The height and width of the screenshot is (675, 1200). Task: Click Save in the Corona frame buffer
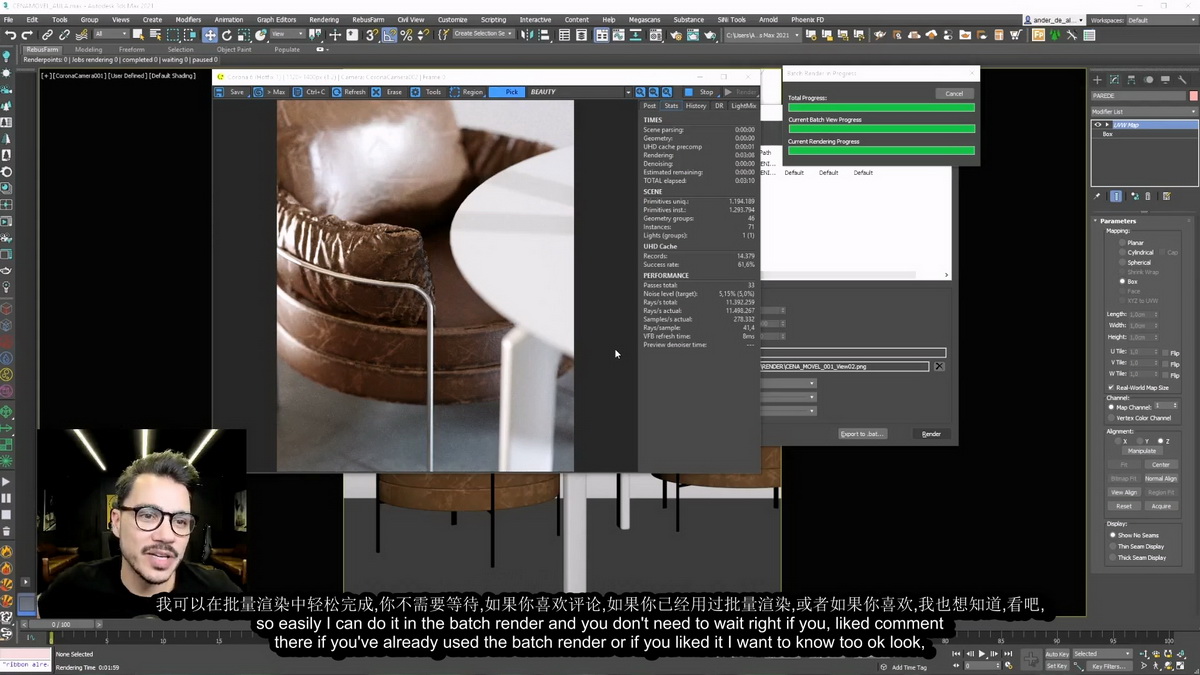pos(230,92)
